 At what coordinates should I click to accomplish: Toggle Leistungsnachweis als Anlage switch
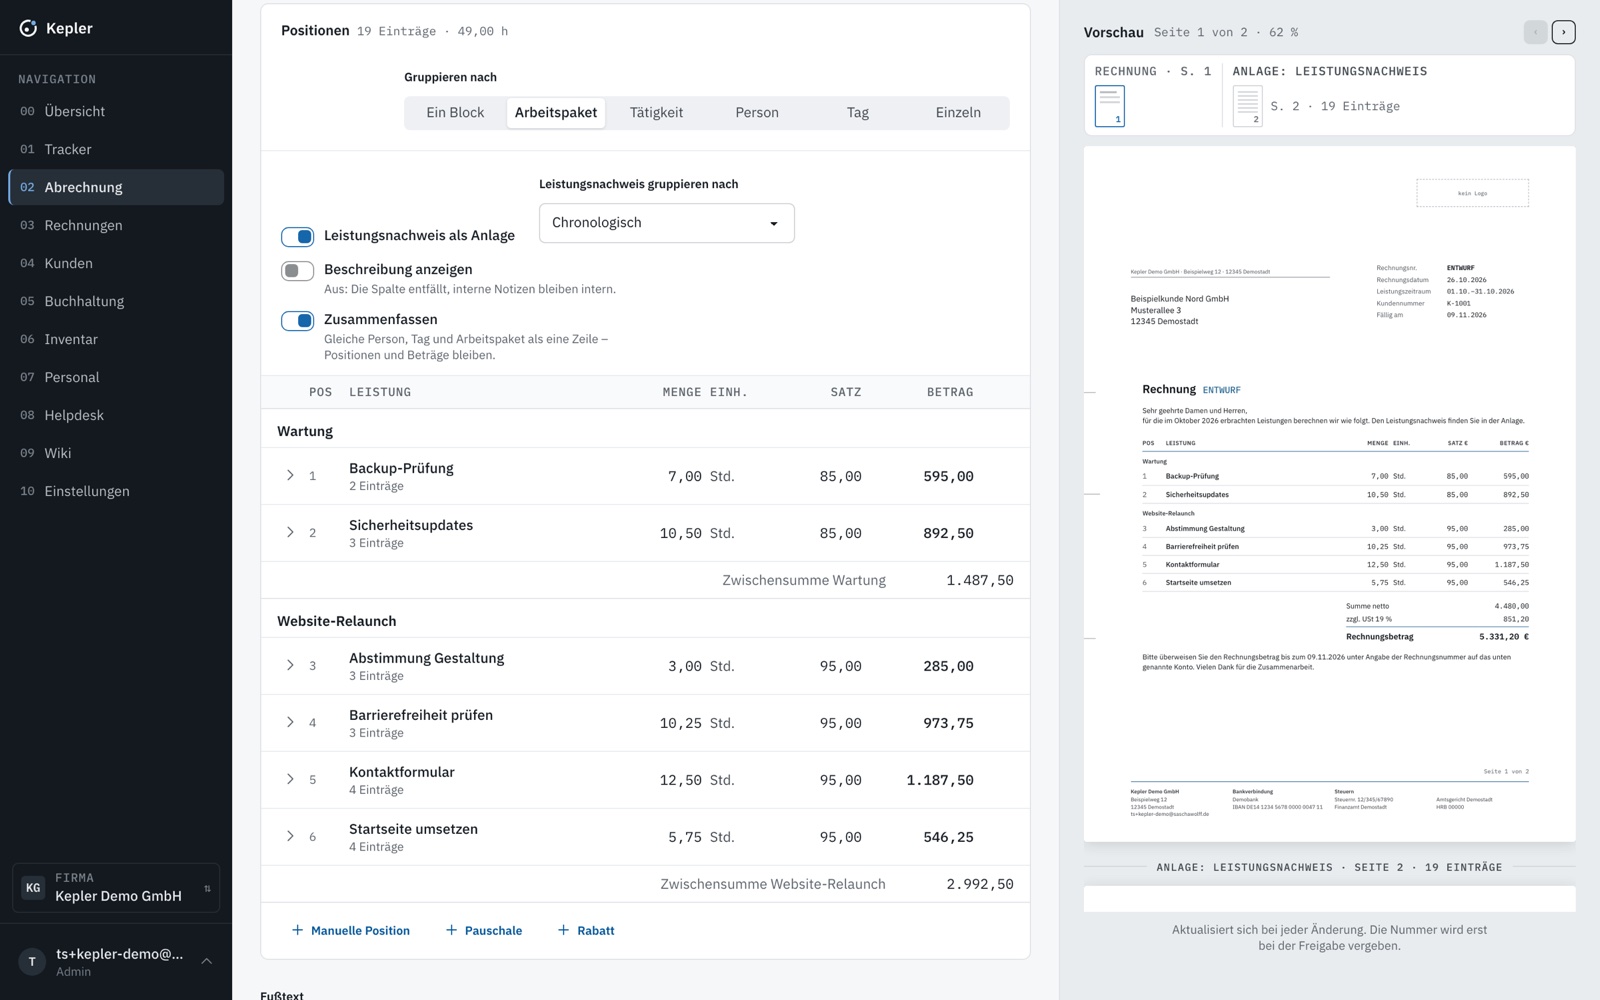pos(298,236)
